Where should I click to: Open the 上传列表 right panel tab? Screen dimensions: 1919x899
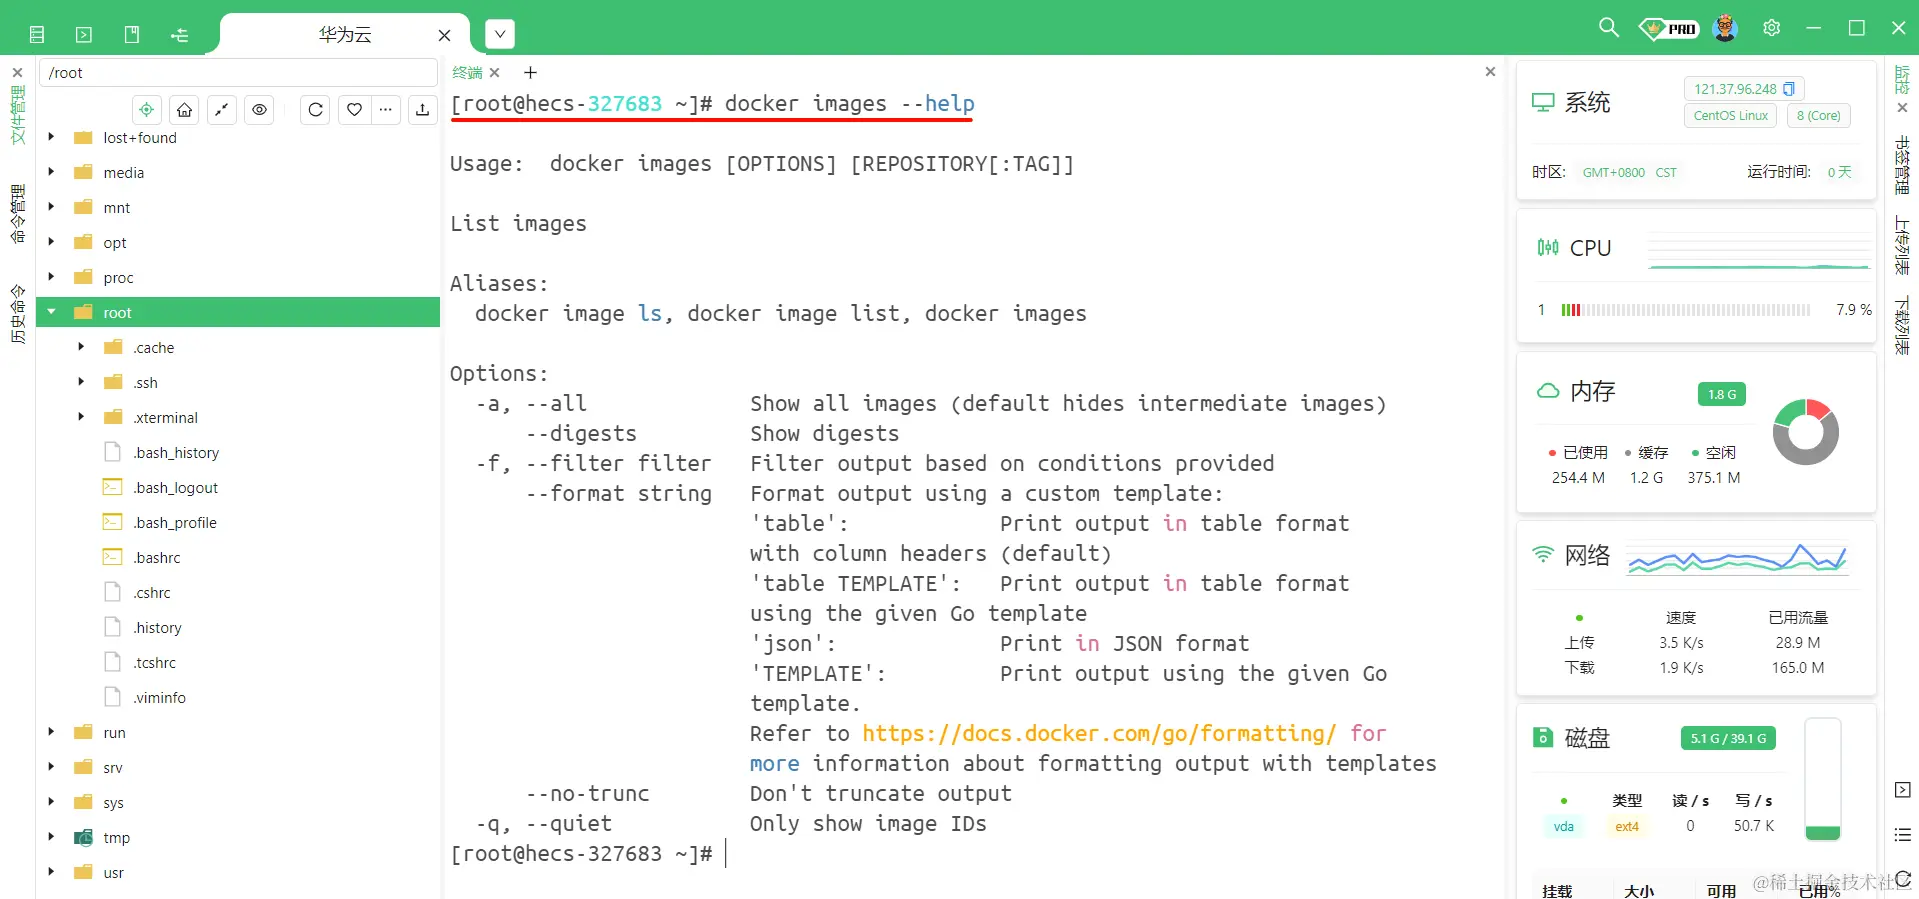pyautogui.click(x=1902, y=246)
